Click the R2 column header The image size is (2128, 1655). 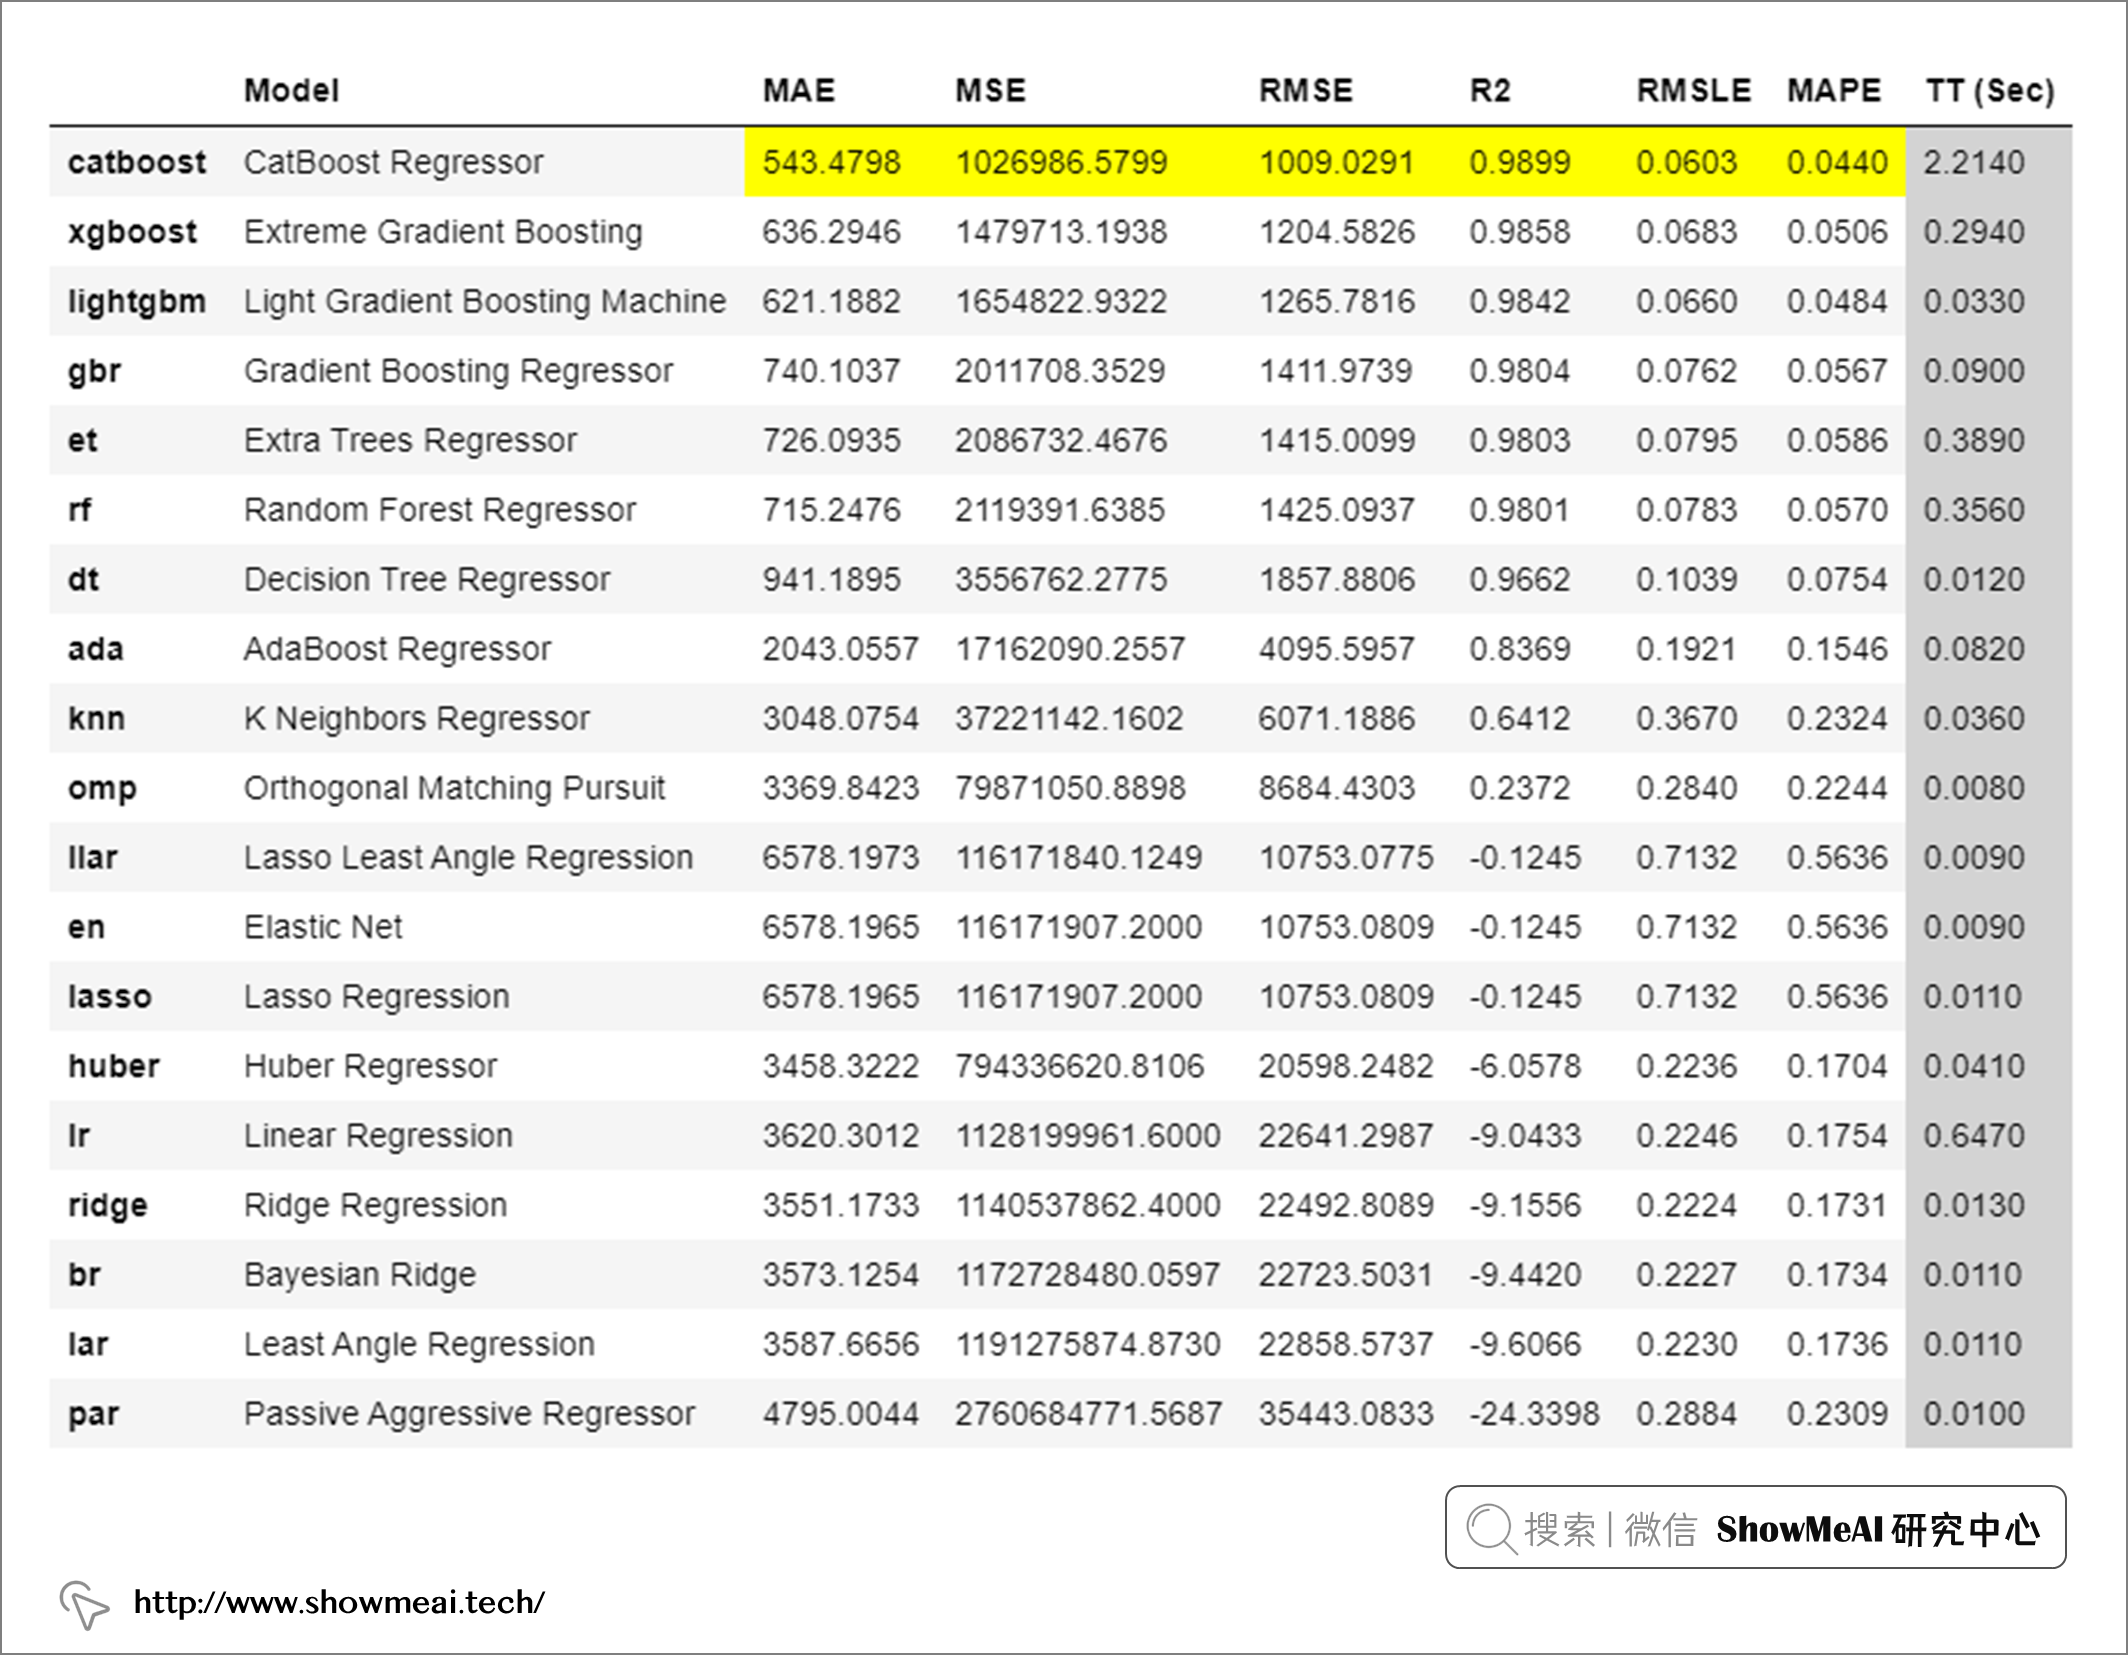tap(1490, 91)
